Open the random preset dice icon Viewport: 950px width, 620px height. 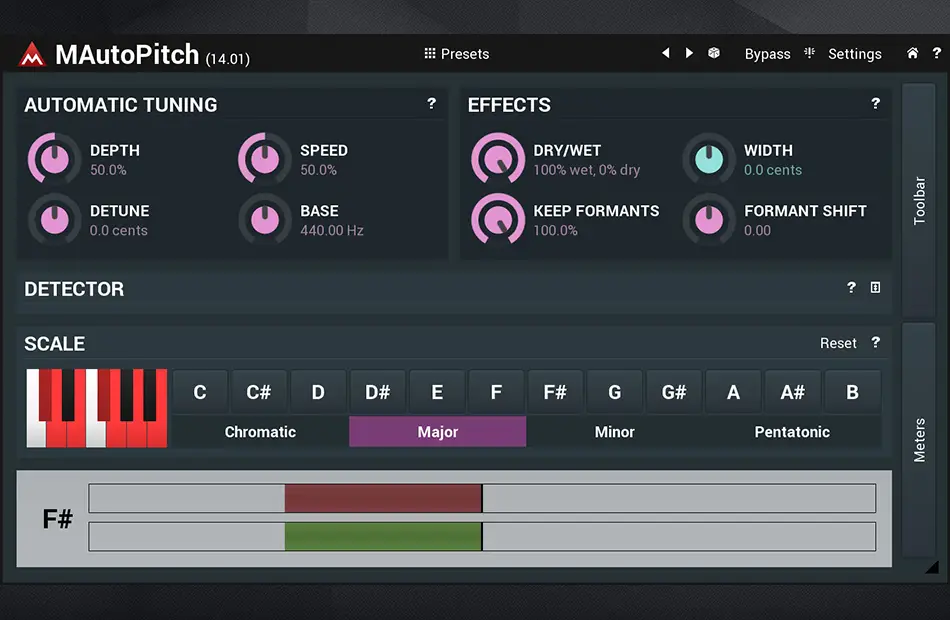pos(714,53)
